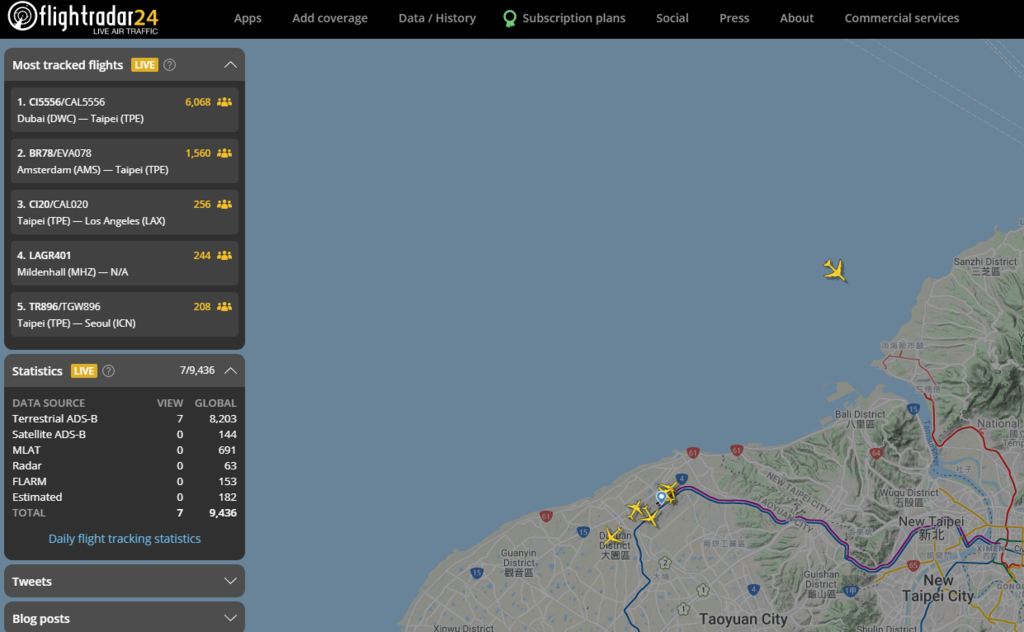
Task: Click help icon beside Most tracked flights
Action: pos(170,65)
